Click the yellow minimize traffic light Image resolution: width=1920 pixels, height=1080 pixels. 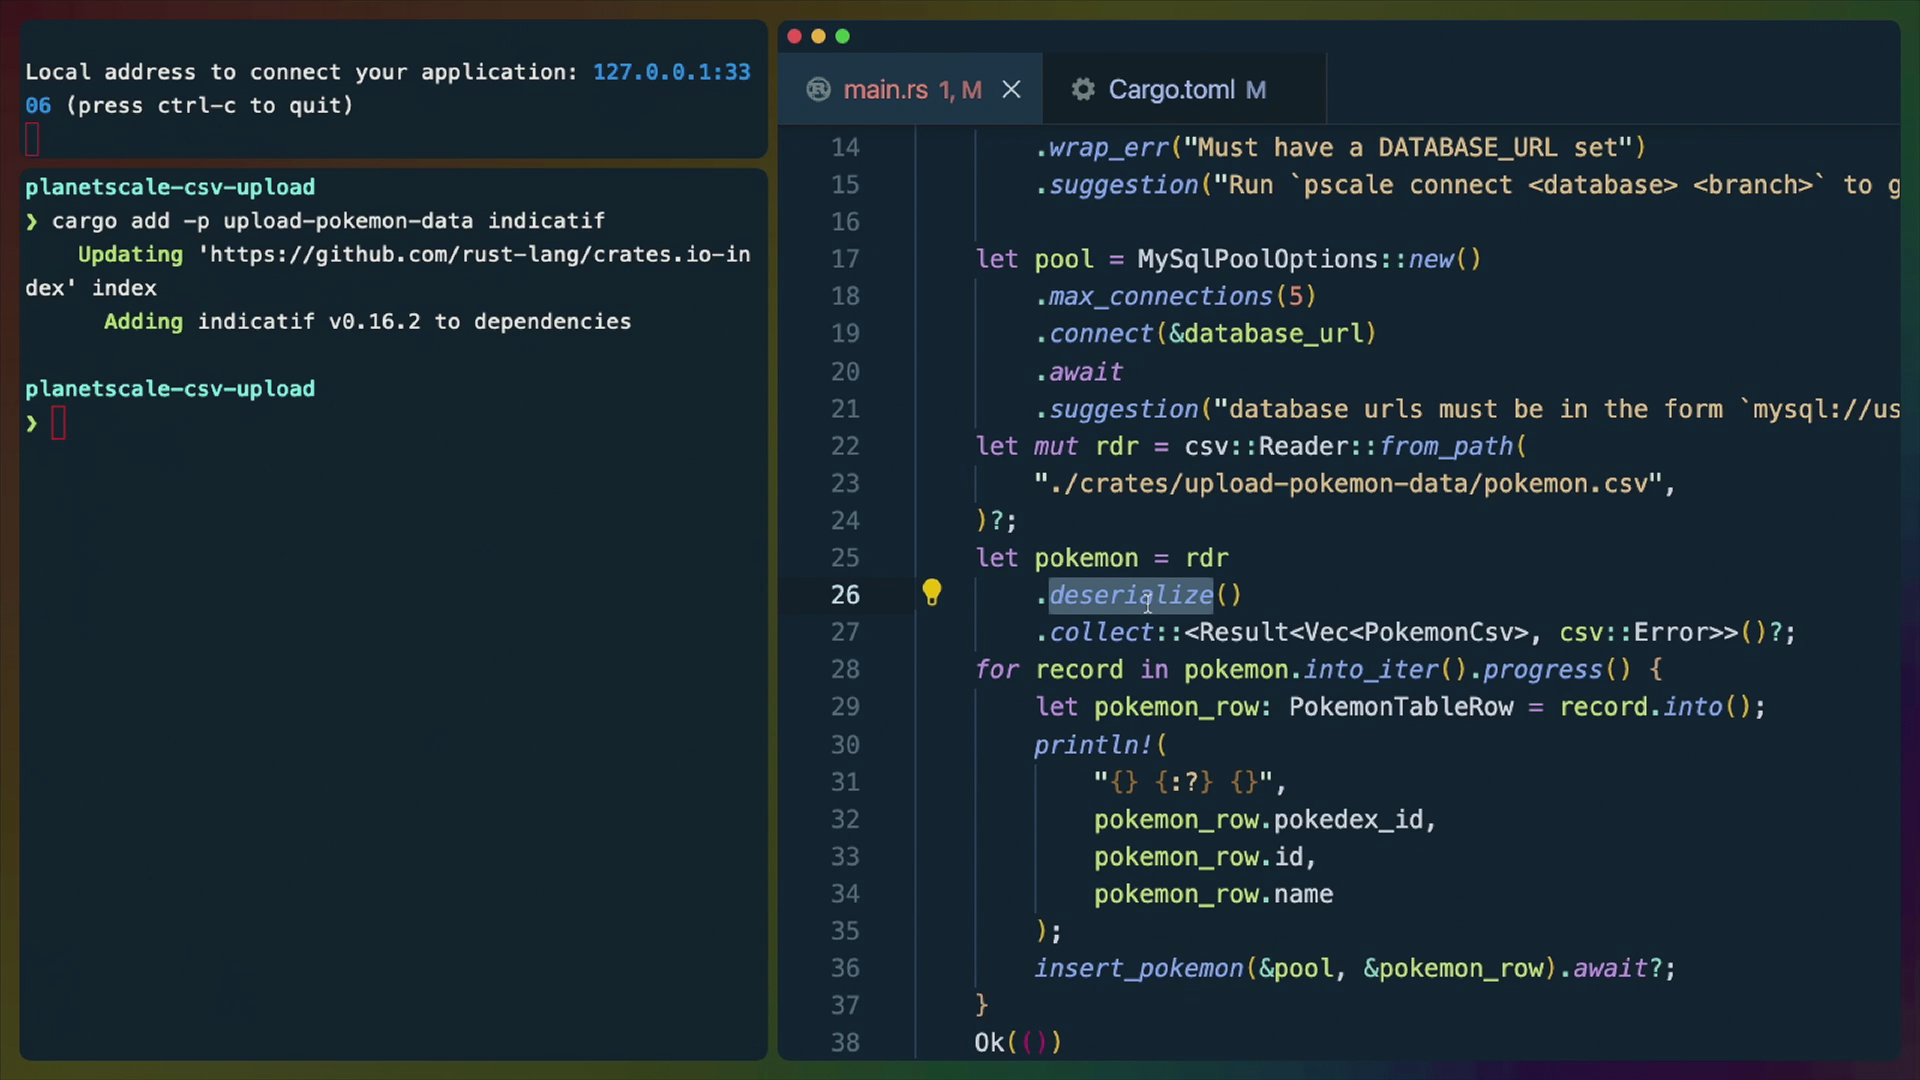[x=818, y=36]
